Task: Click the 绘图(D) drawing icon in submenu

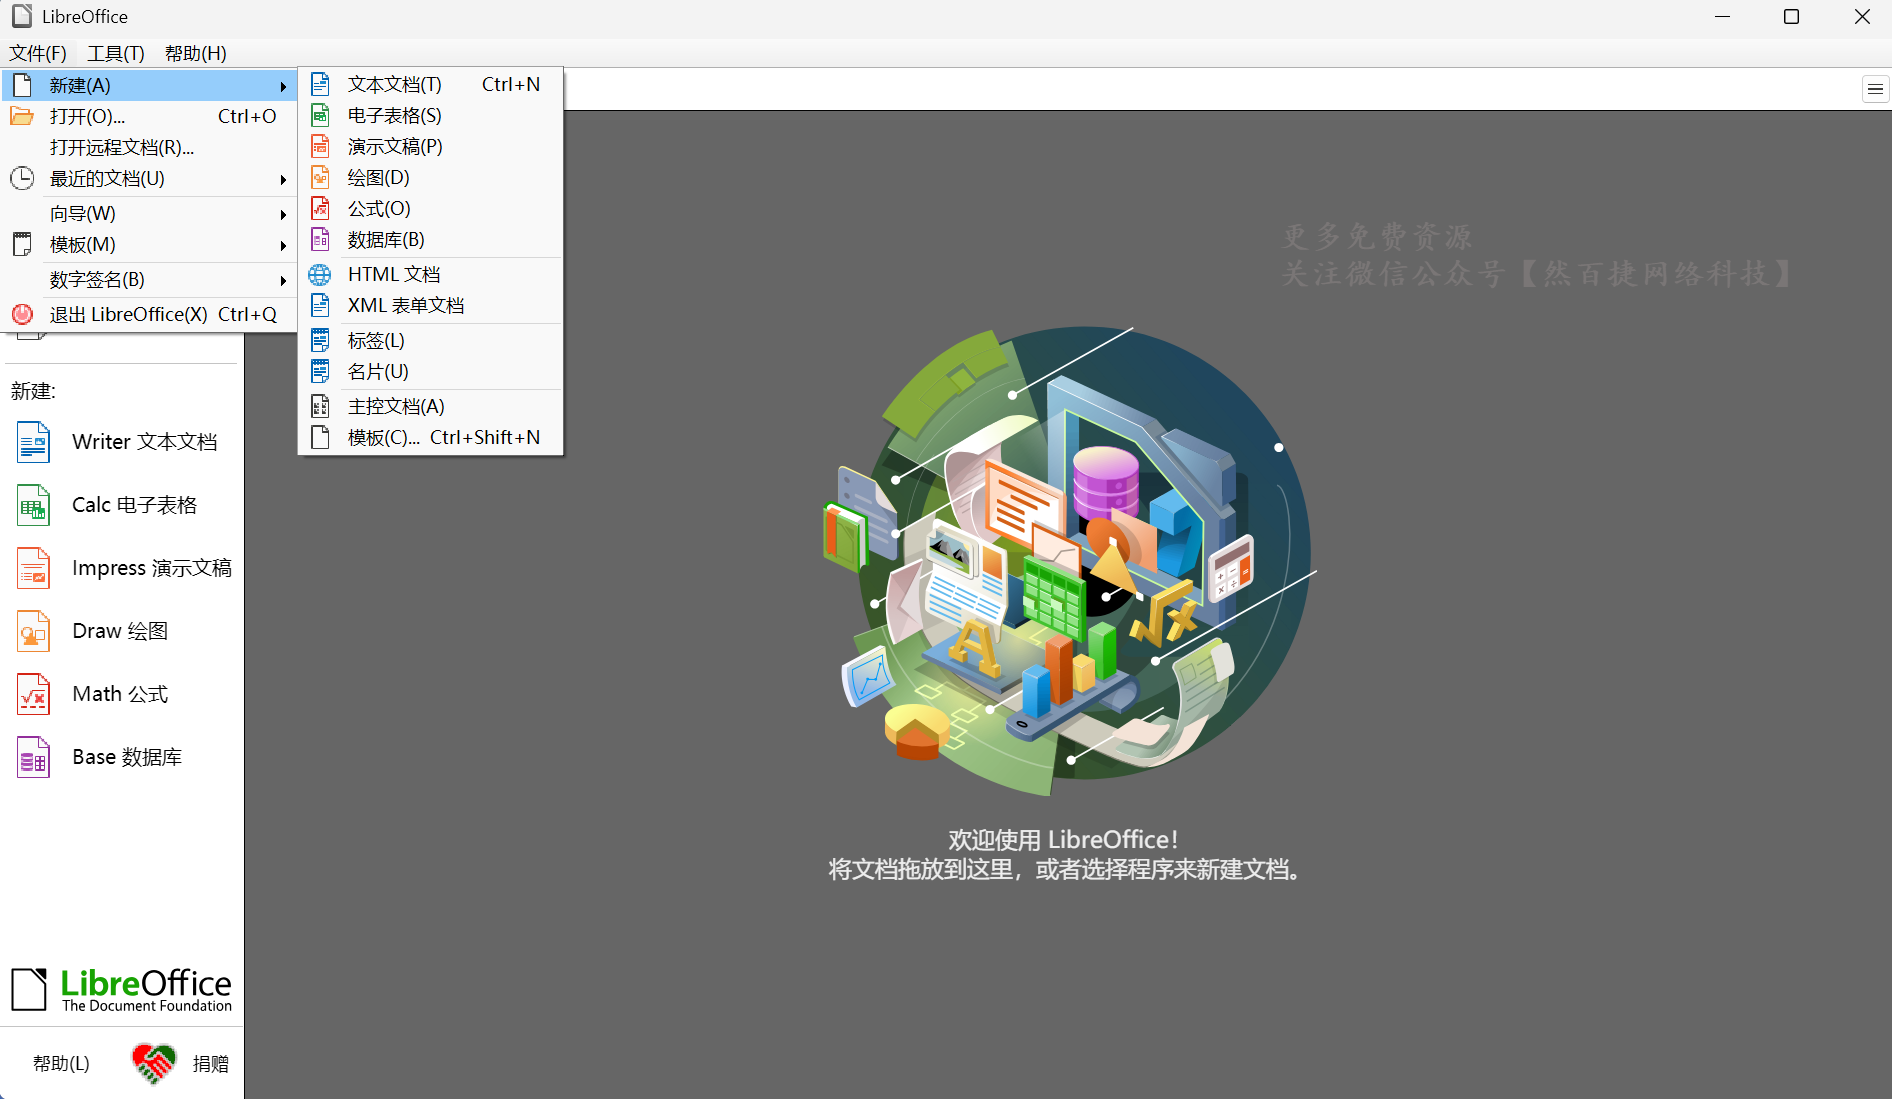Action: click(320, 177)
